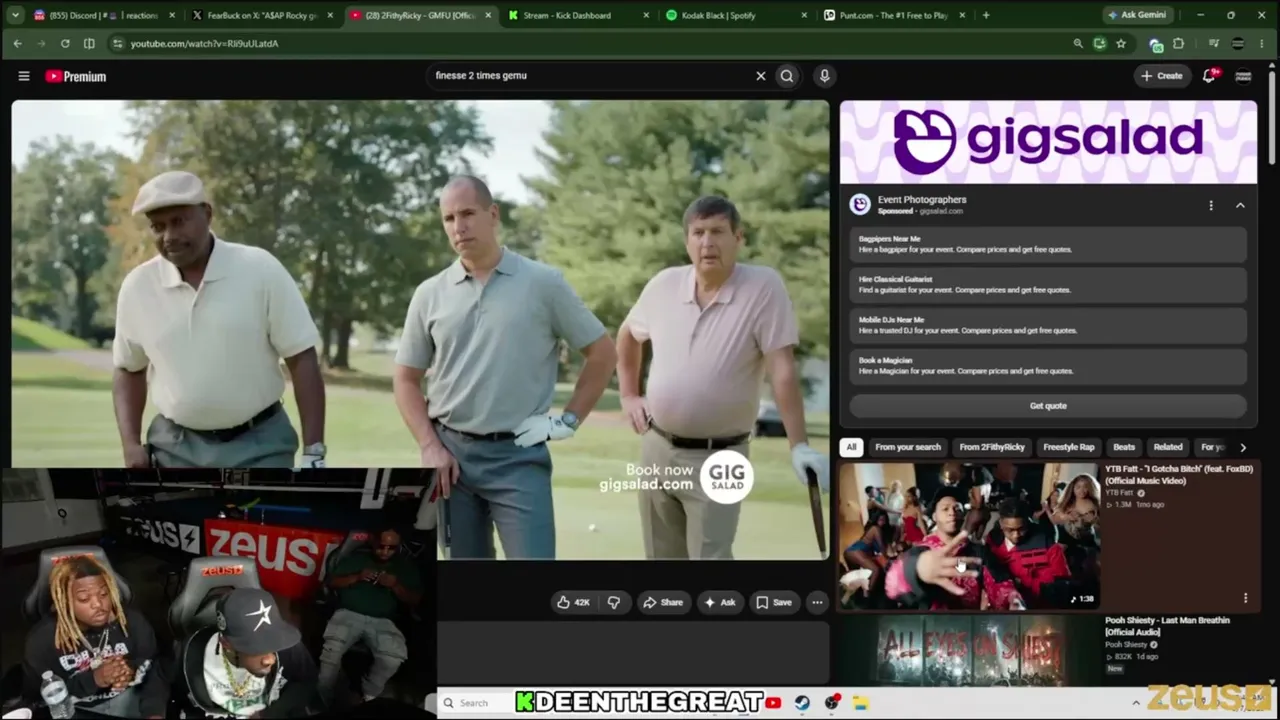Open the YouTube guide hamburger menu

[x=24, y=76]
